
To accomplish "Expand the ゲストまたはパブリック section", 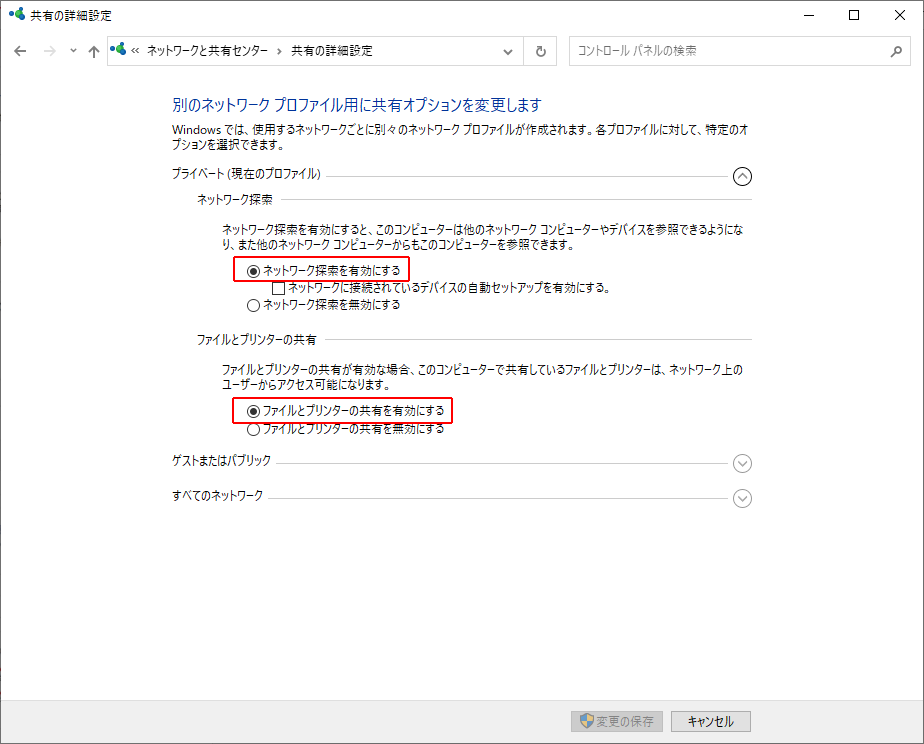I will [x=741, y=463].
